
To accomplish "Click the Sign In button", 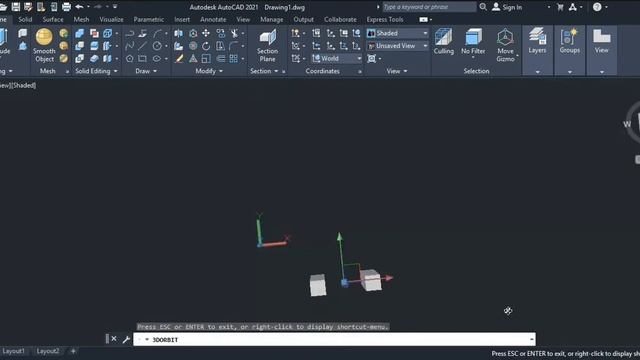I will click(507, 7).
